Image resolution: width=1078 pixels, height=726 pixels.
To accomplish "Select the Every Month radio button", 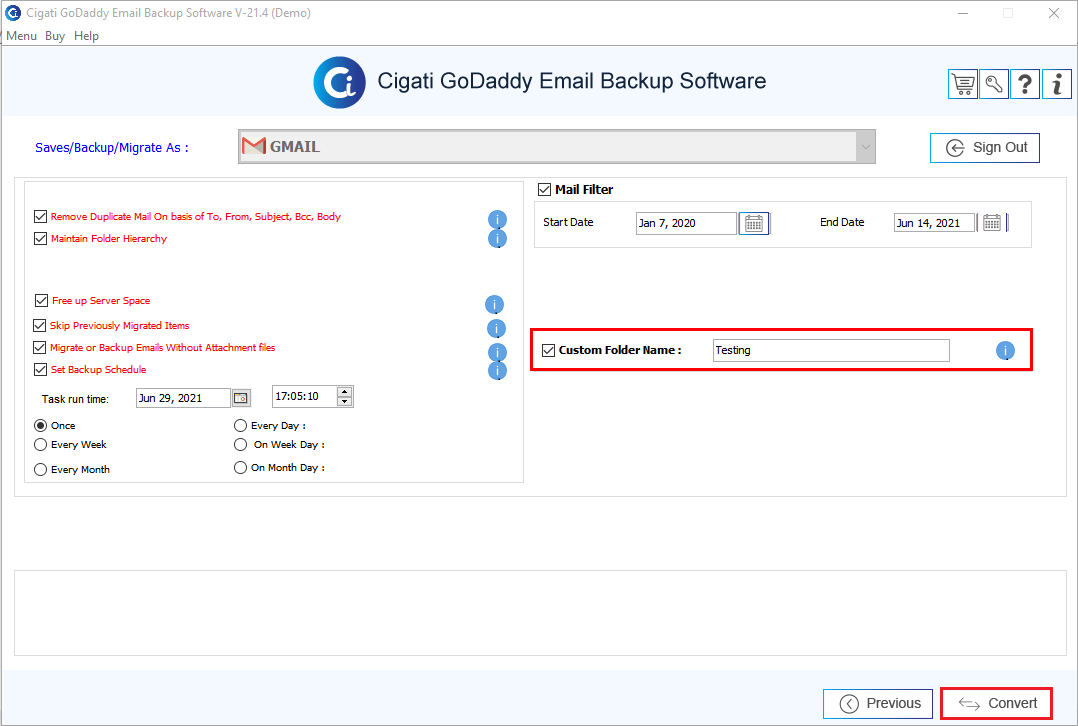I will click(41, 470).
